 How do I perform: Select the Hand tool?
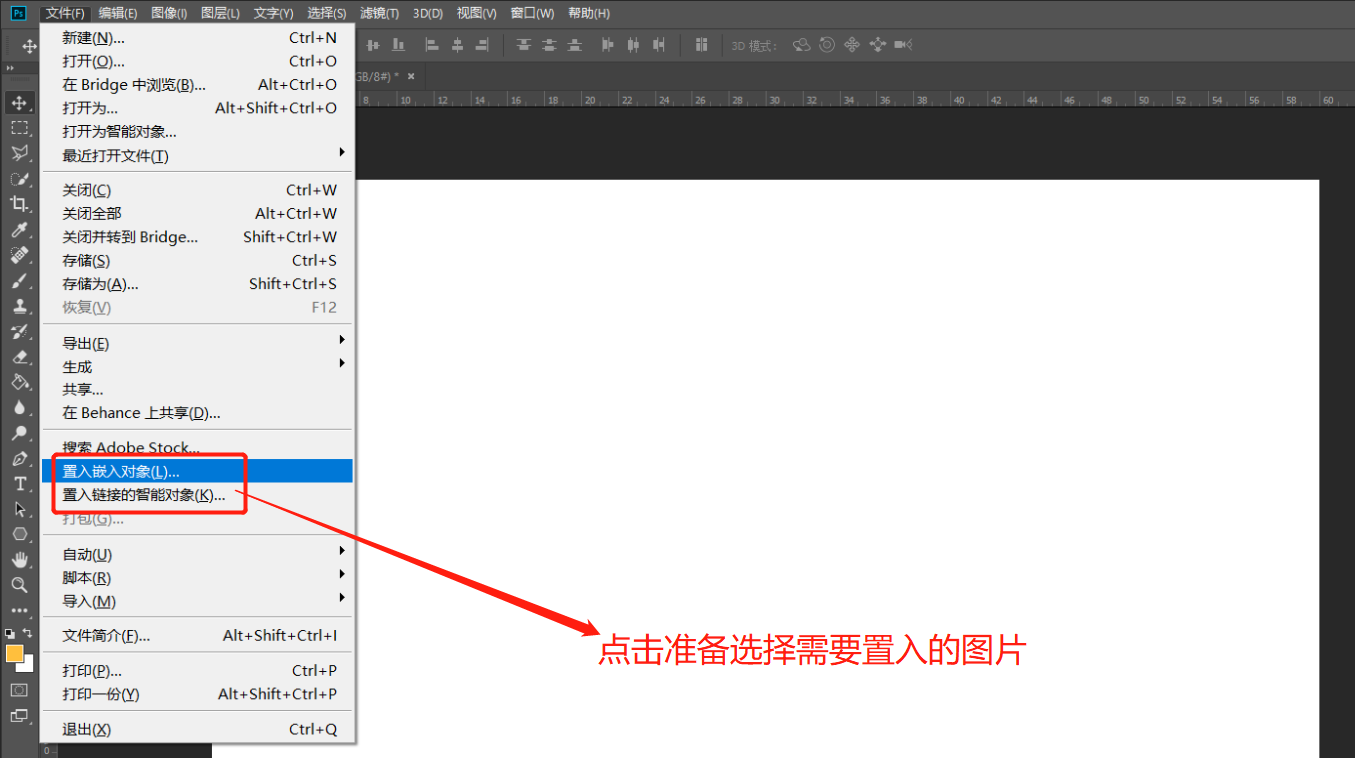tap(19, 560)
